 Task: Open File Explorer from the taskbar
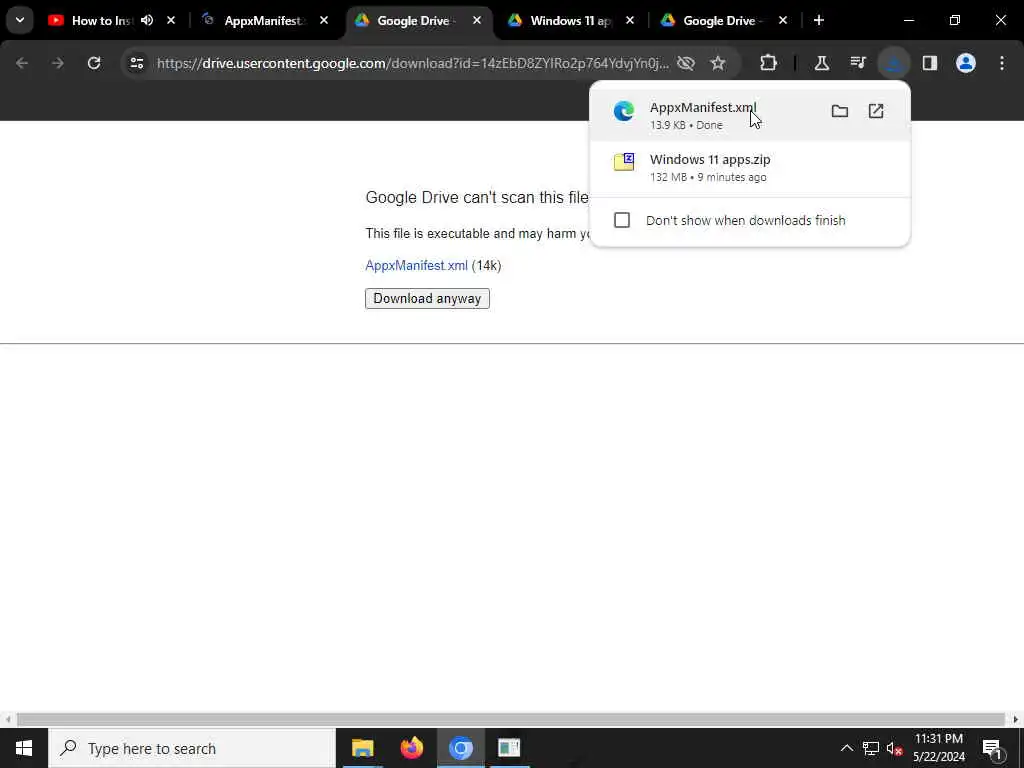[x=362, y=748]
